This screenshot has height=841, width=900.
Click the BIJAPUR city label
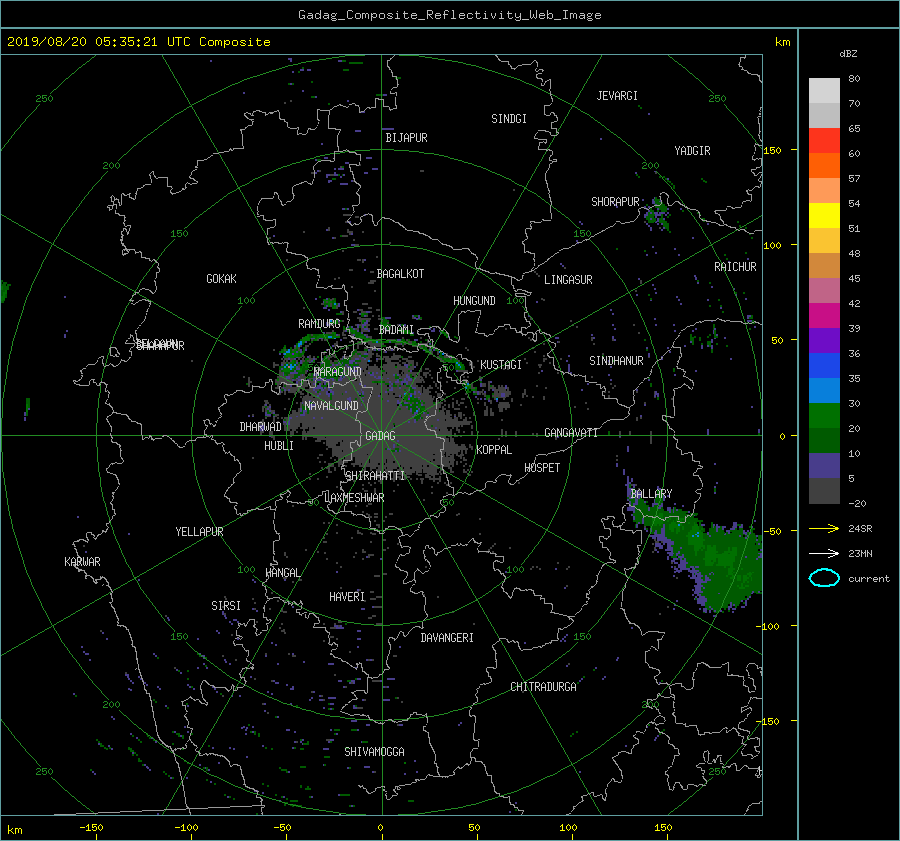406,138
